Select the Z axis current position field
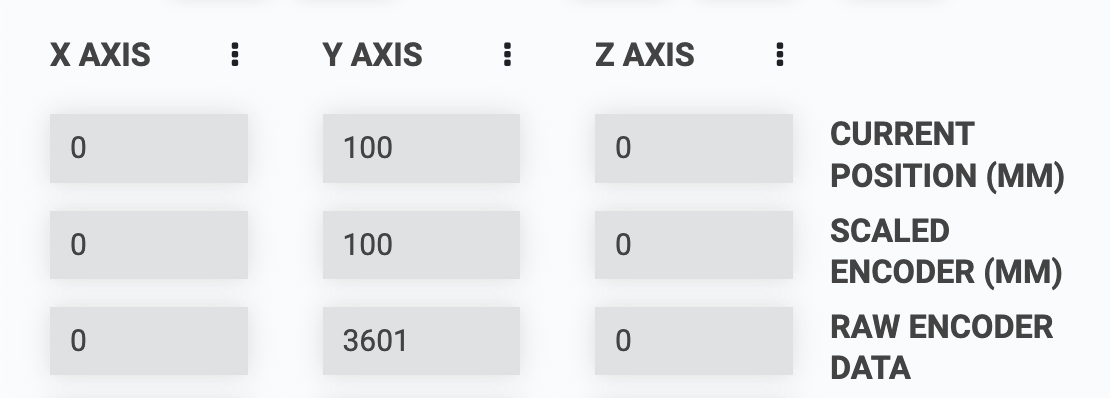The image size is (1110, 398). click(694, 148)
